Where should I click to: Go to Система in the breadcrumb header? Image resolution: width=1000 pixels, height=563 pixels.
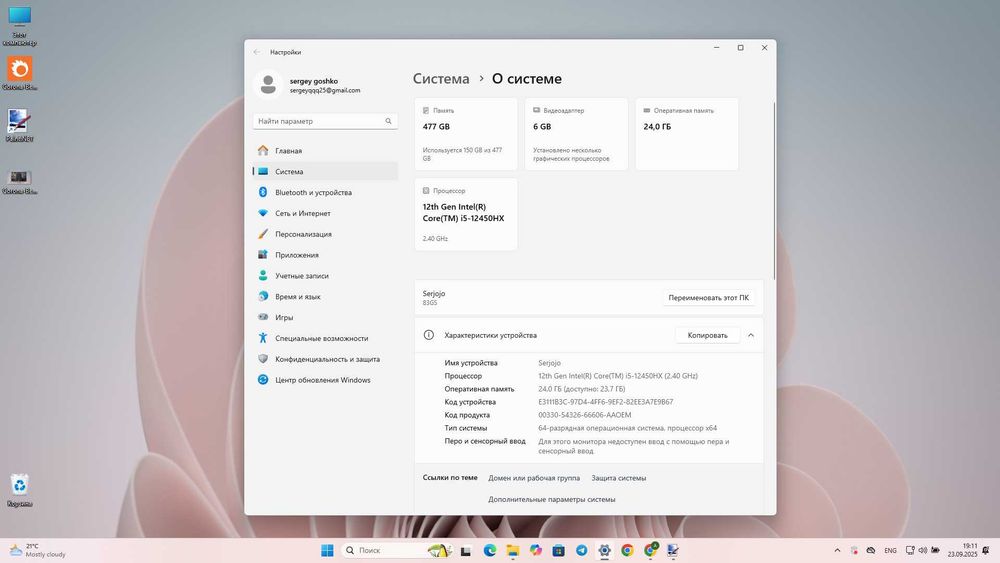coord(441,78)
